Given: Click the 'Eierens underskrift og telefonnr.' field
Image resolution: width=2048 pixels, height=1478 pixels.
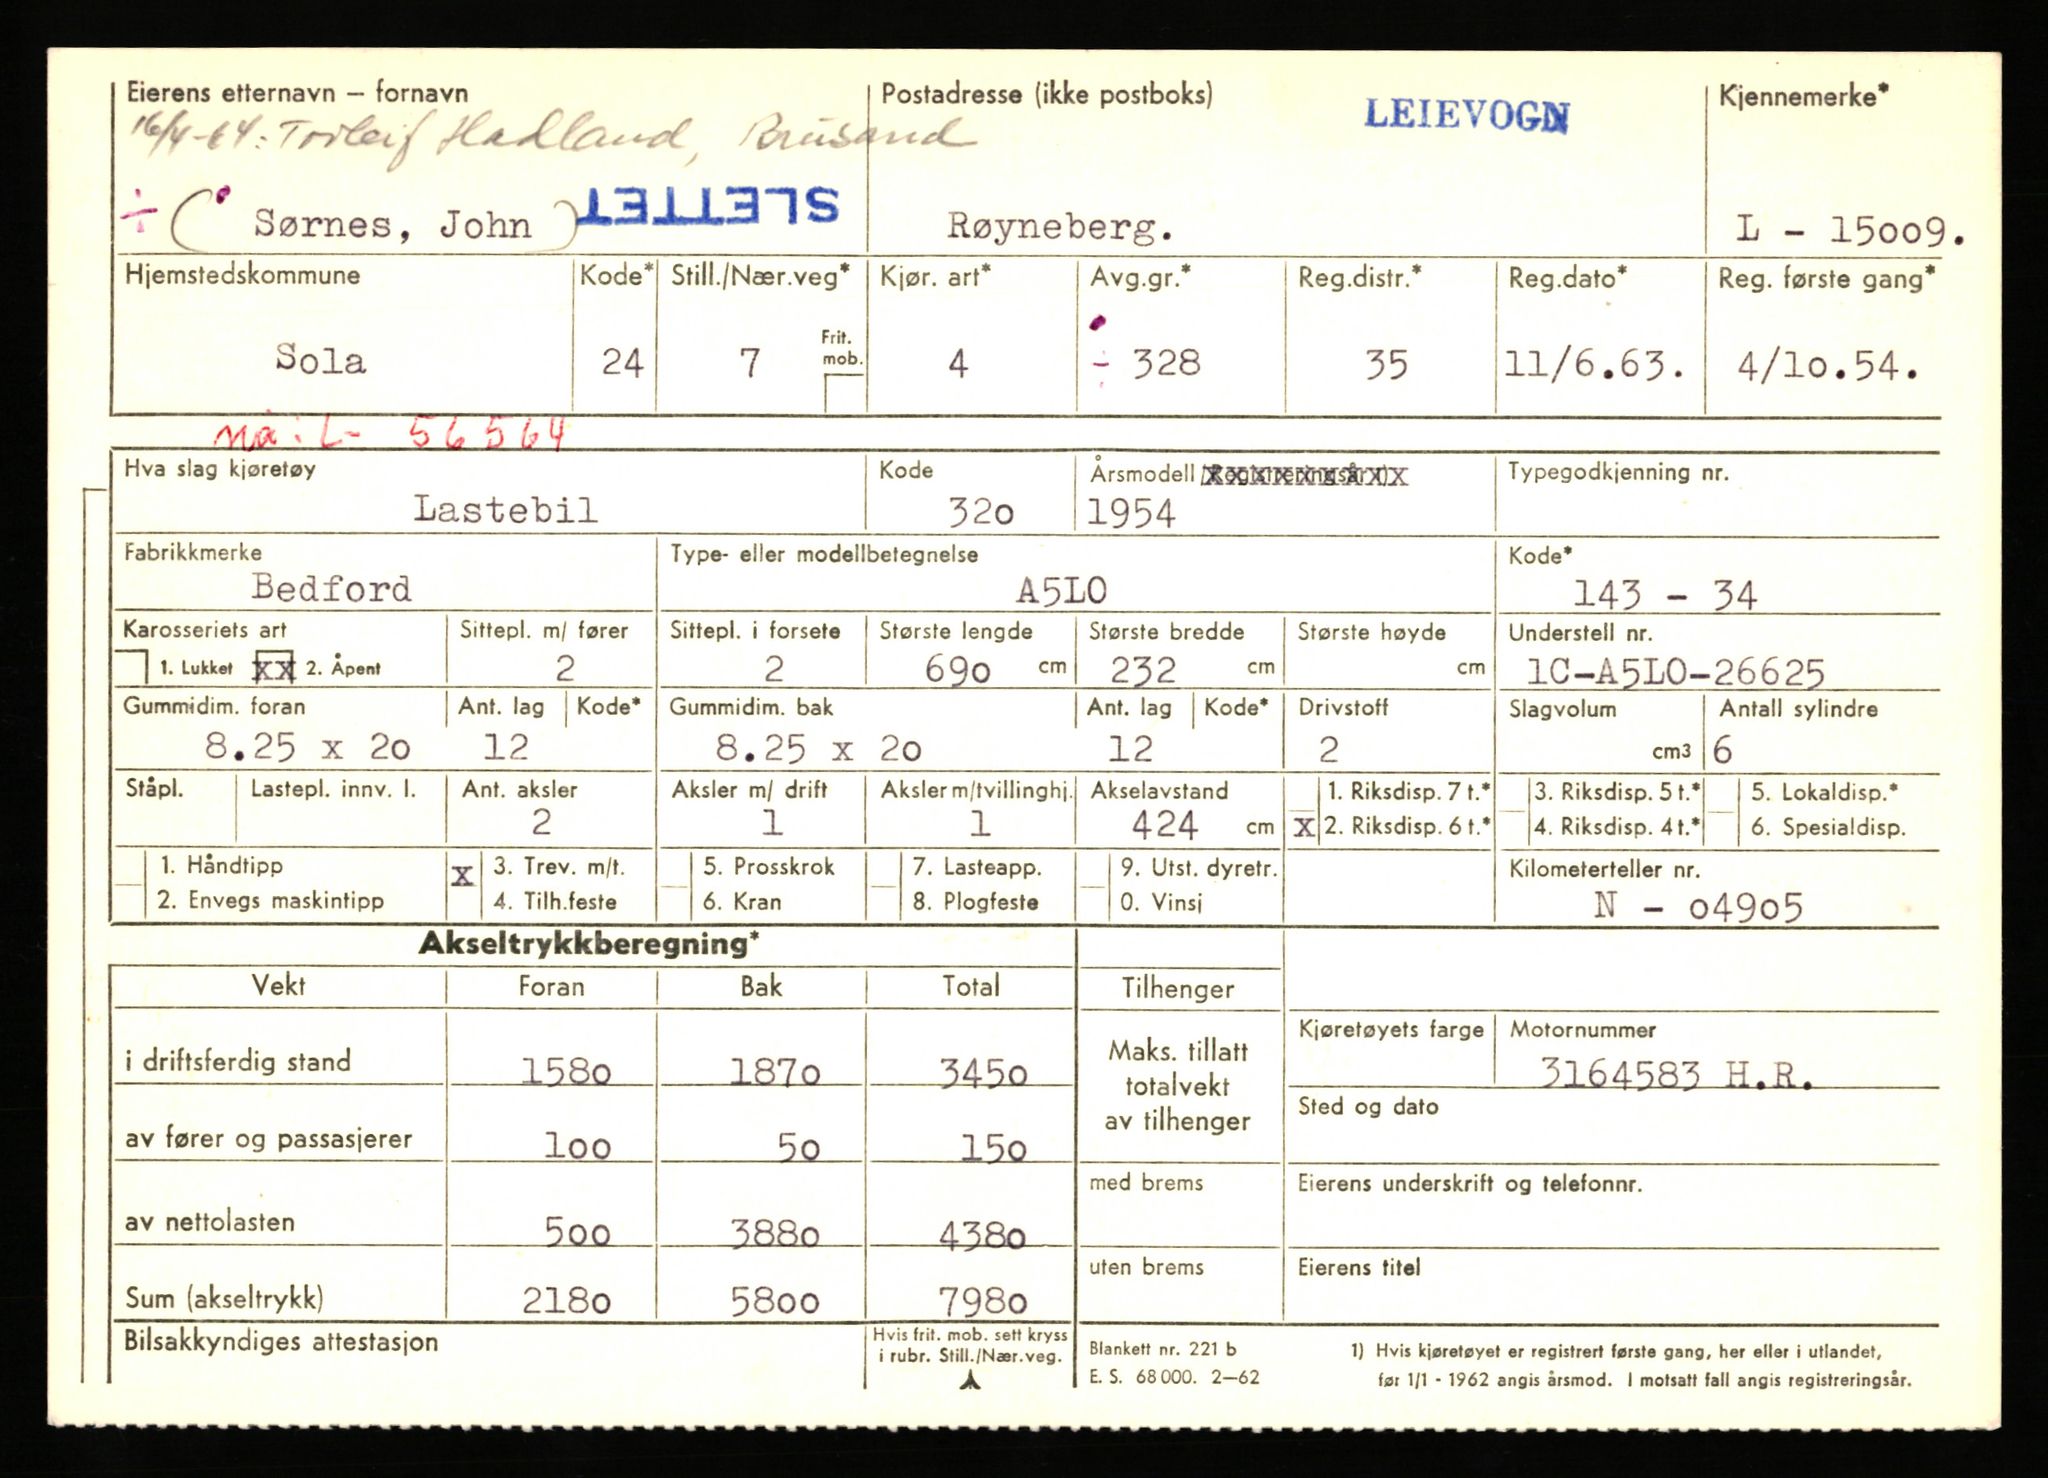Looking at the screenshot, I should tap(1613, 1207).
